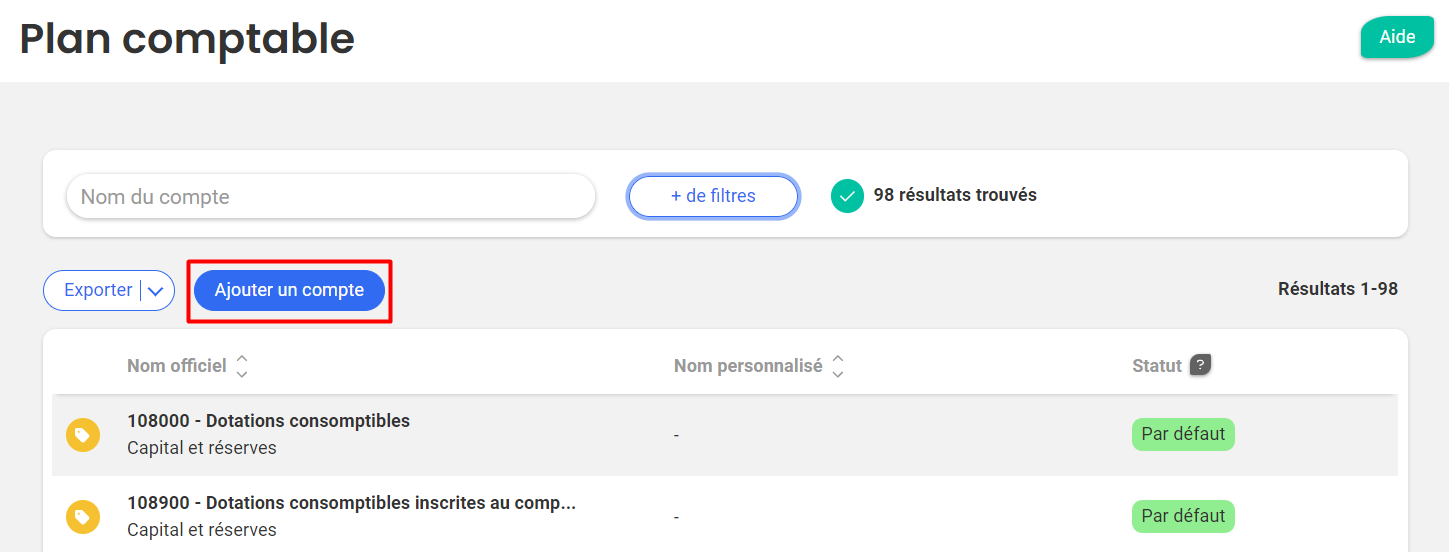
Task: Click the yellow tag icon for account 108000
Action: [x=83, y=435]
